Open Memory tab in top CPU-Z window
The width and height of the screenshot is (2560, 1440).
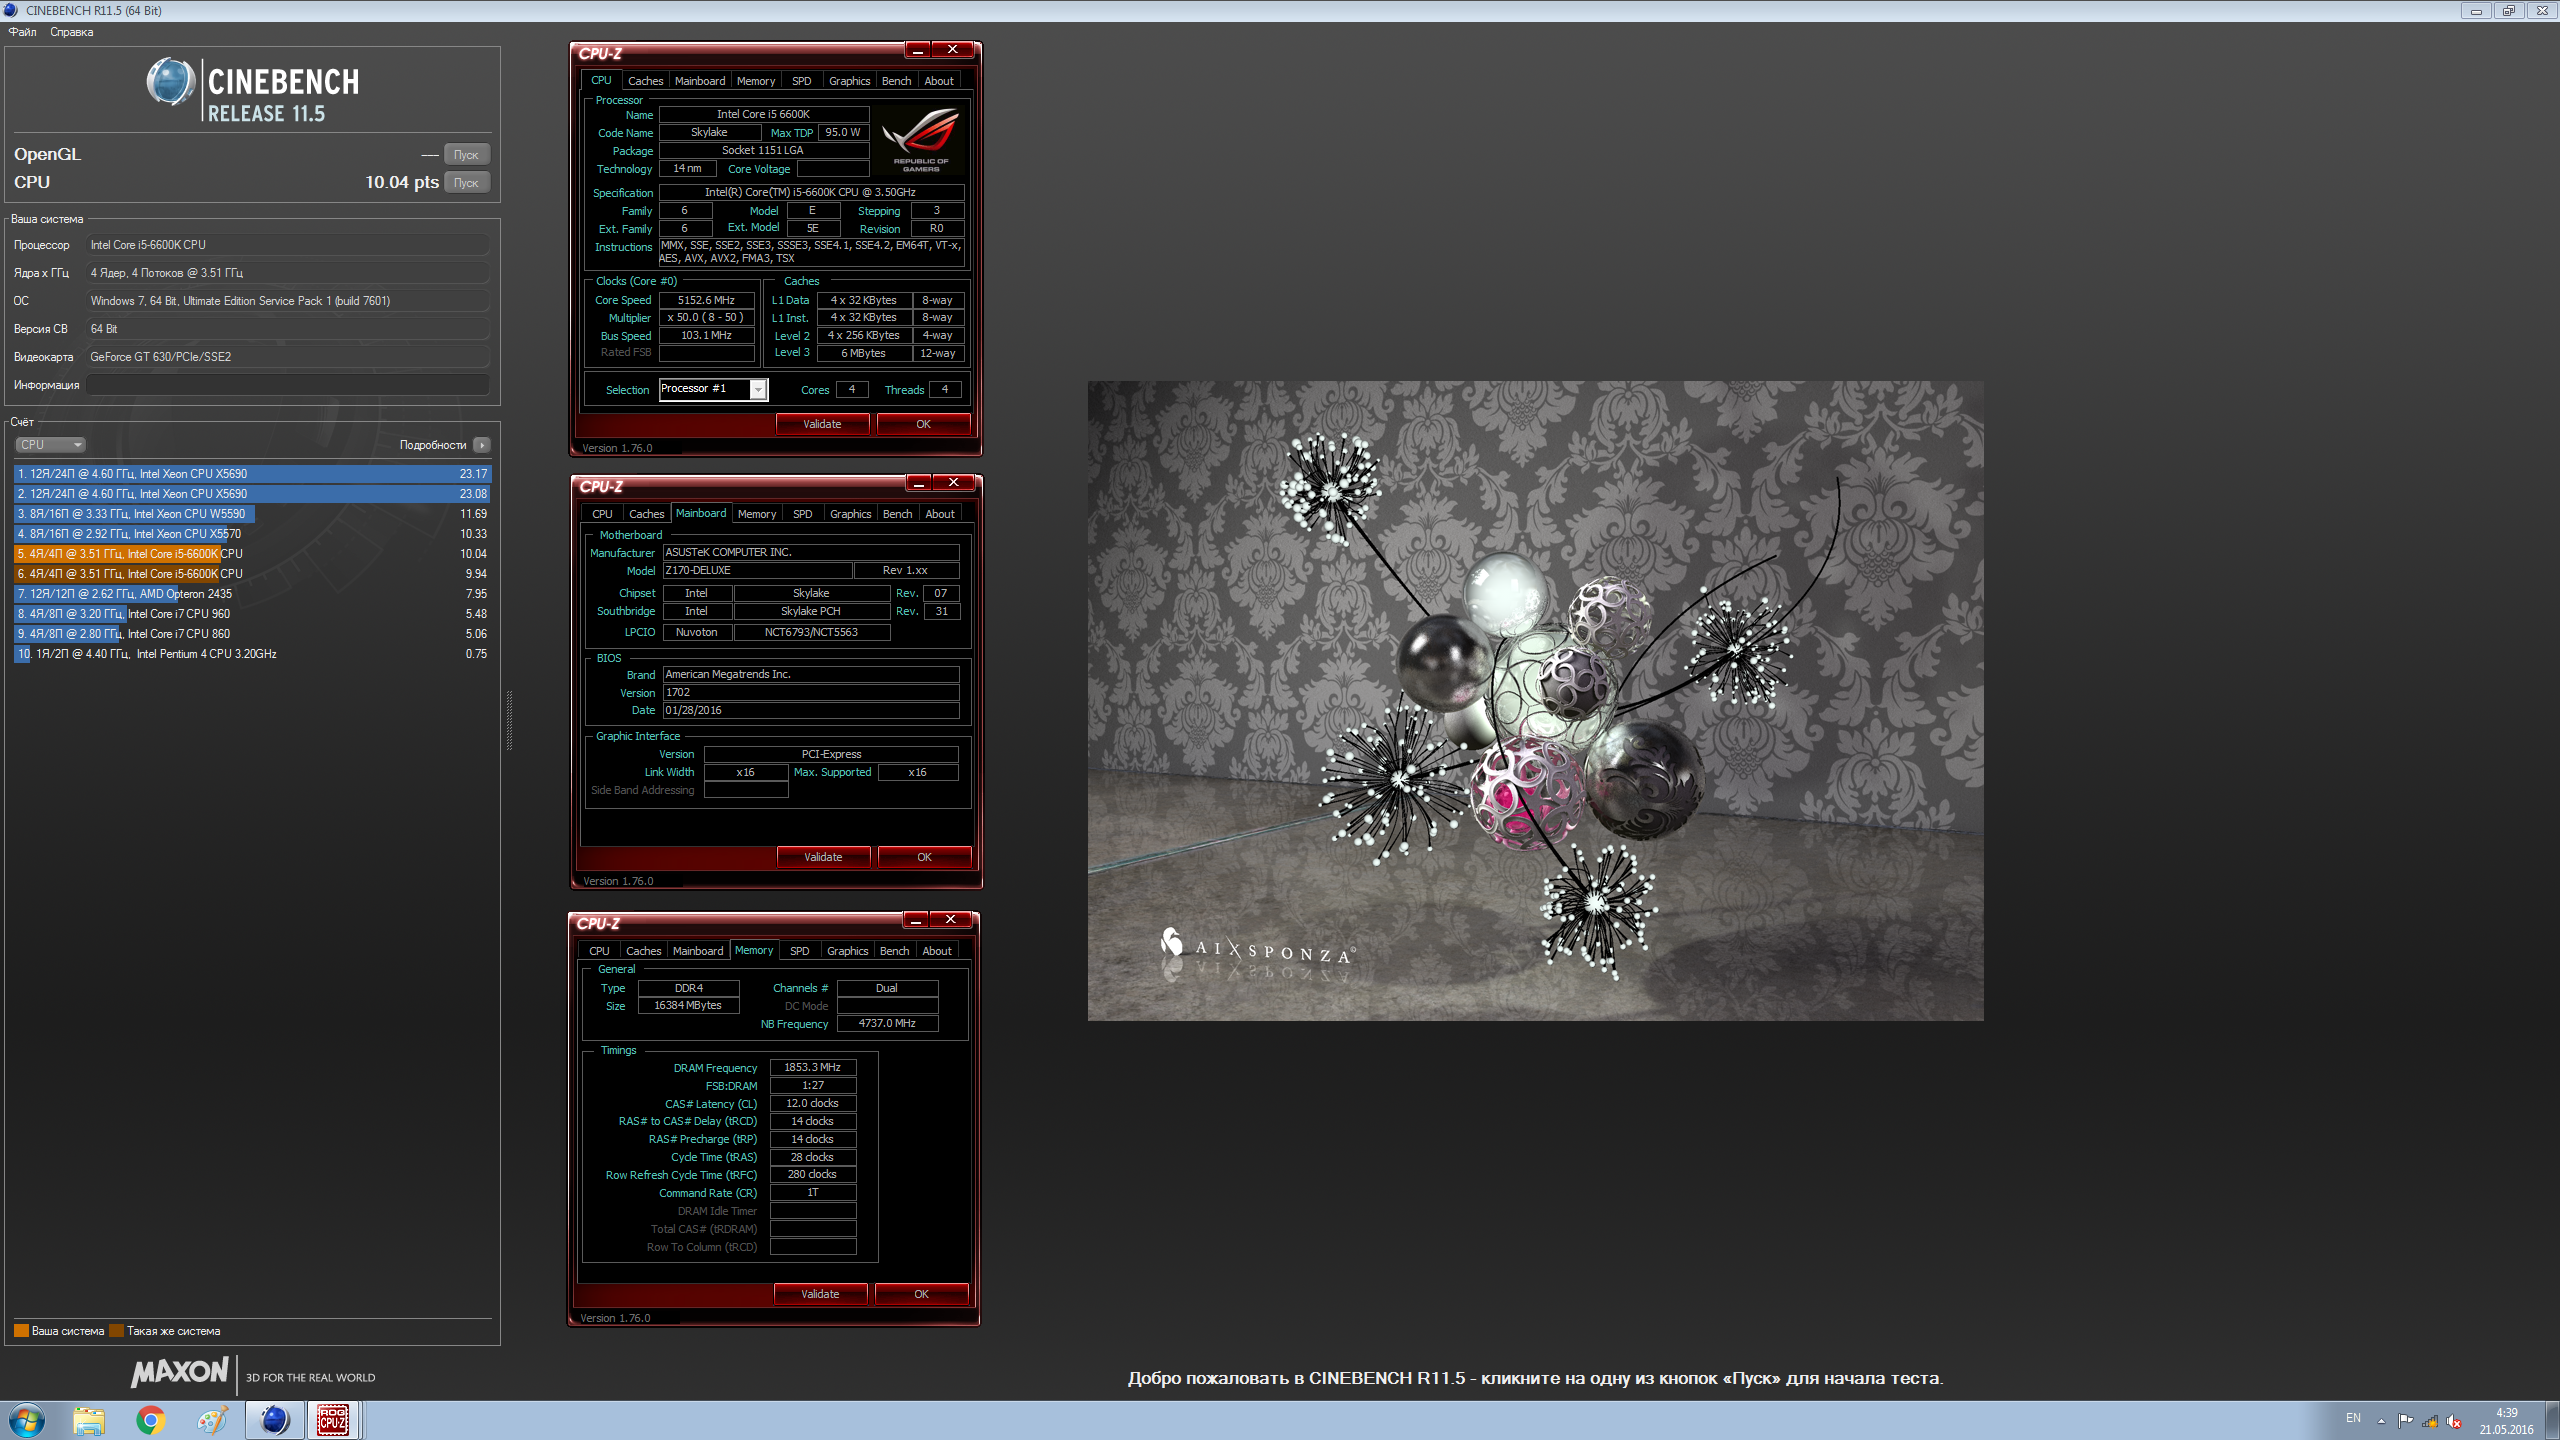(x=755, y=81)
